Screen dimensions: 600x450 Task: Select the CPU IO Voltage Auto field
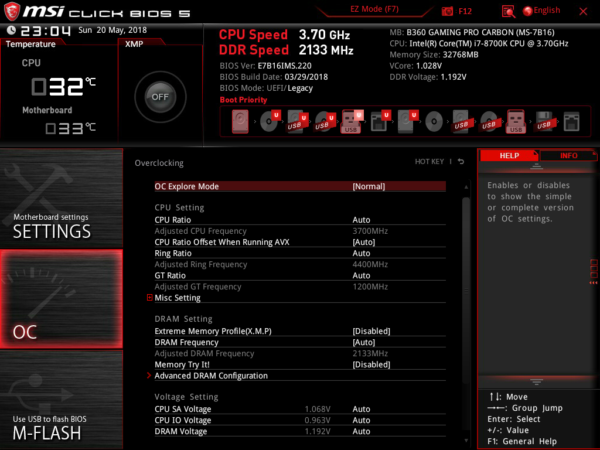point(361,420)
